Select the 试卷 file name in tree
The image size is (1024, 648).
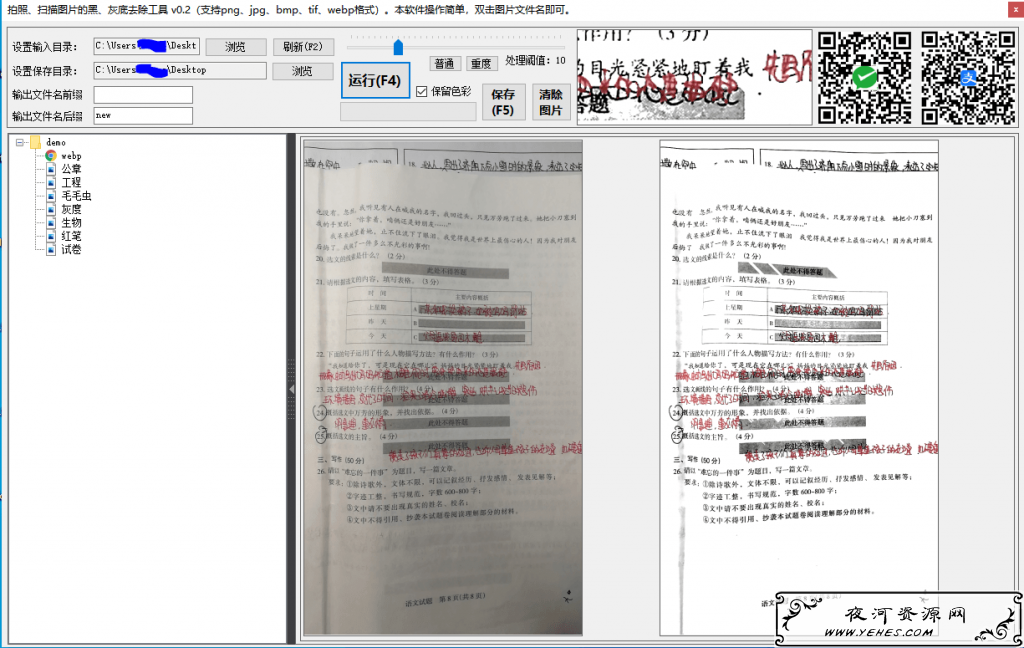[71, 250]
